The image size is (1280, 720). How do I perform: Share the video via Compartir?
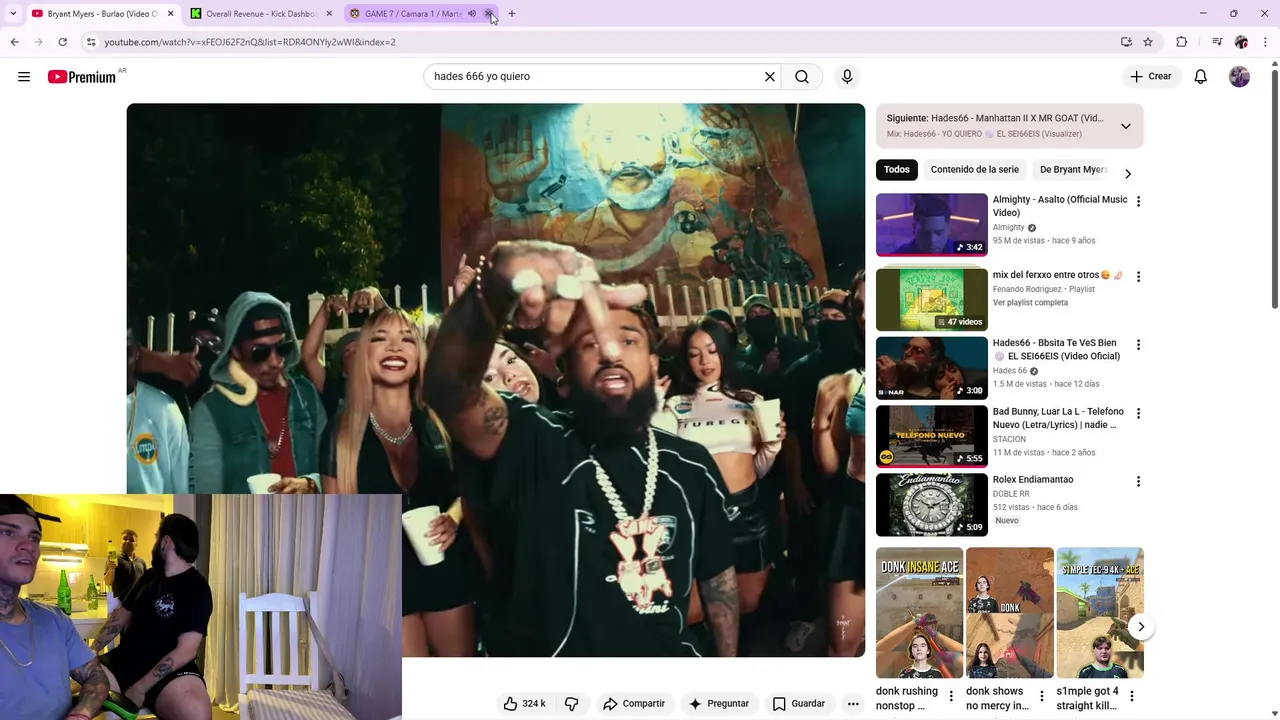tap(634, 704)
